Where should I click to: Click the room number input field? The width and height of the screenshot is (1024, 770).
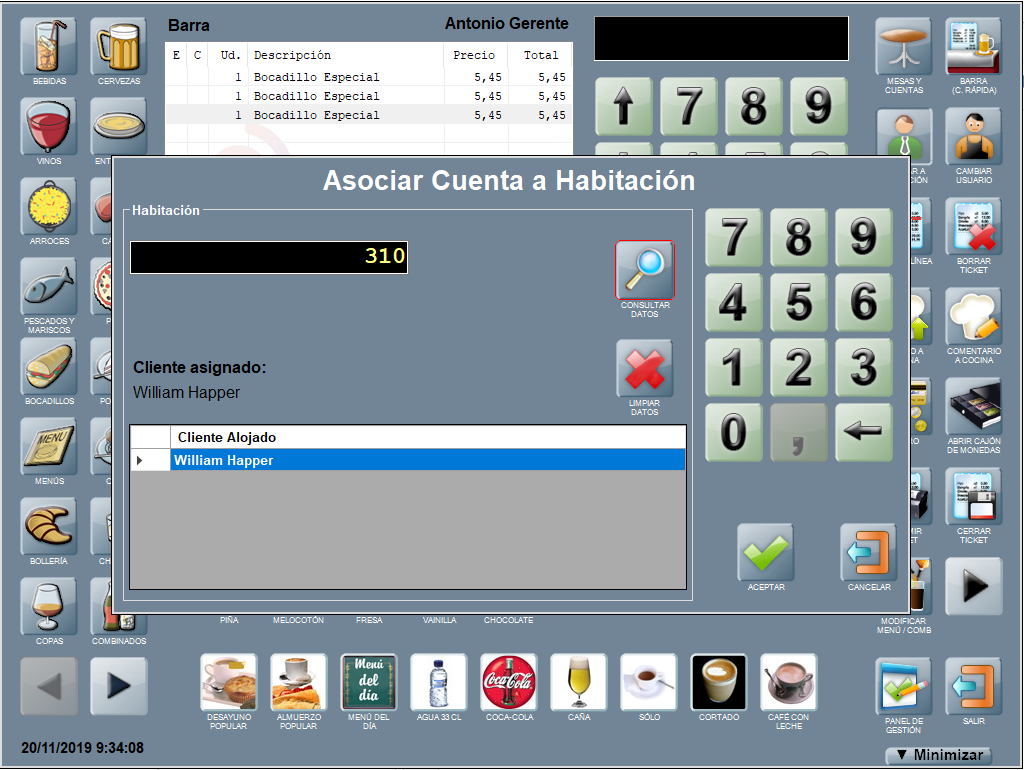tap(269, 257)
